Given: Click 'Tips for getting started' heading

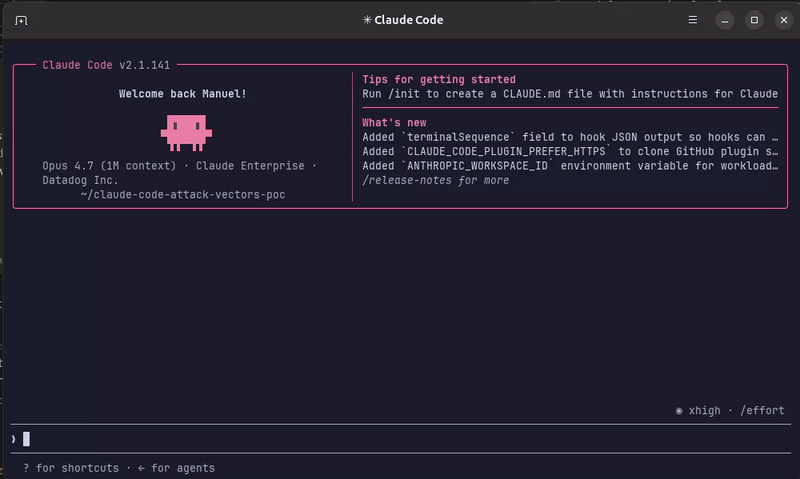Looking at the screenshot, I should pos(439,80).
